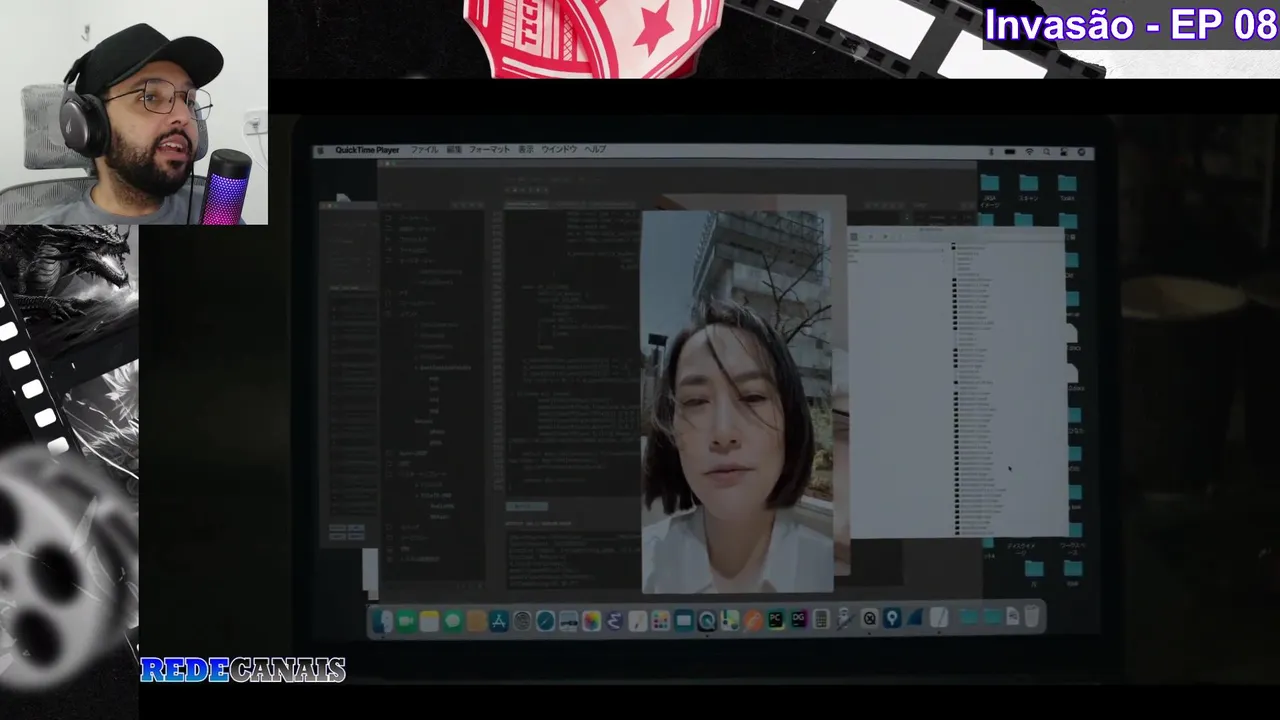Open Messages from the Dock
The height and width of the screenshot is (720, 1280).
(453, 620)
